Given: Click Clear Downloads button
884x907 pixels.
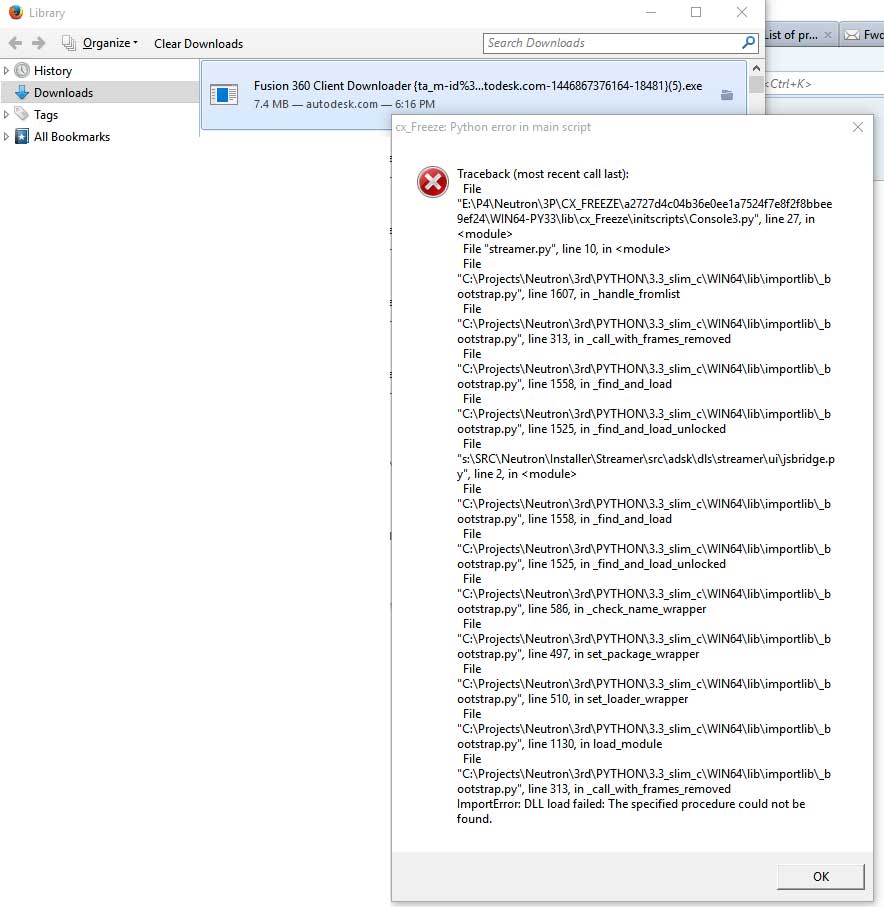Looking at the screenshot, I should [x=198, y=43].
